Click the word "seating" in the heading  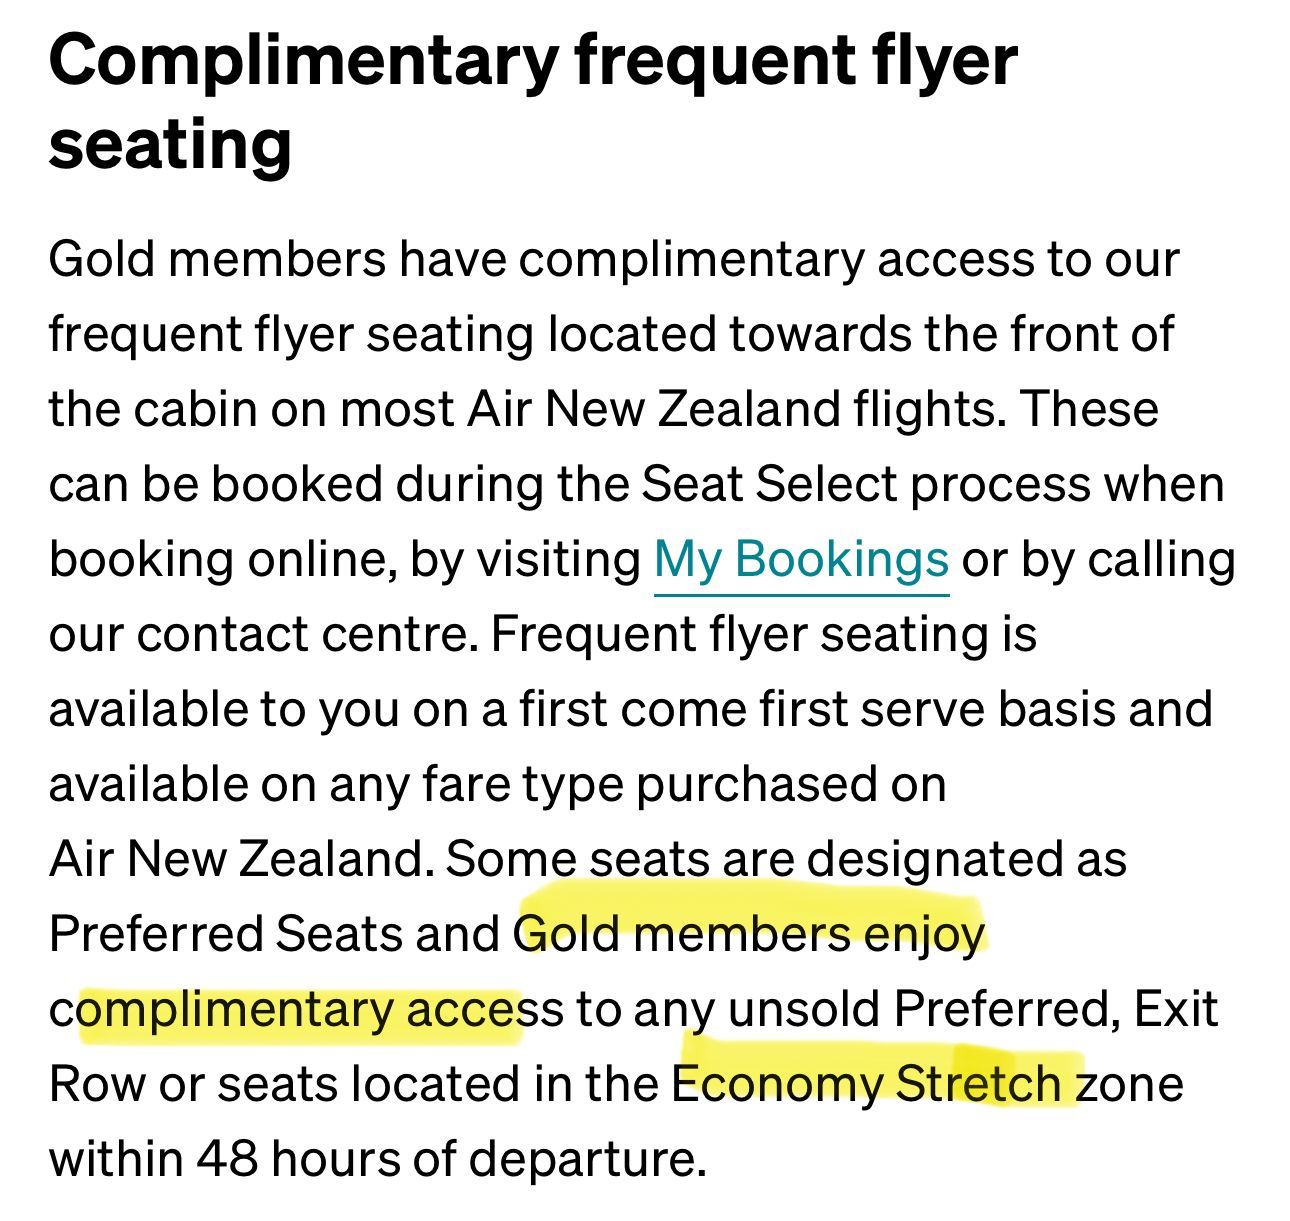pos(170,144)
